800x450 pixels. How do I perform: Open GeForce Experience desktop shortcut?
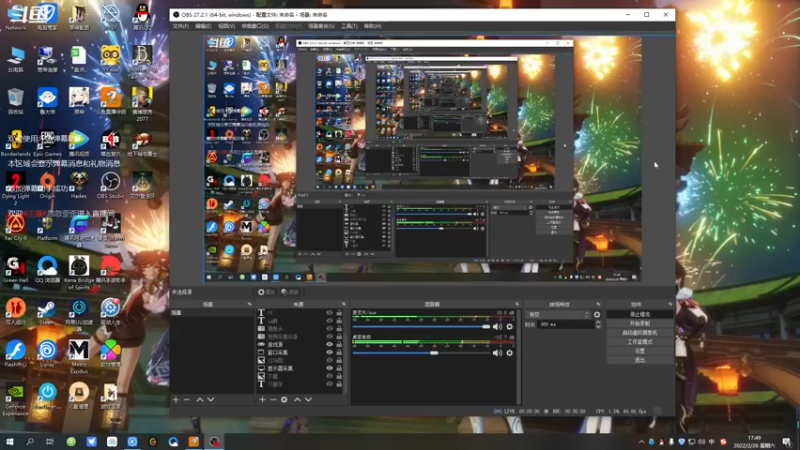click(x=15, y=400)
